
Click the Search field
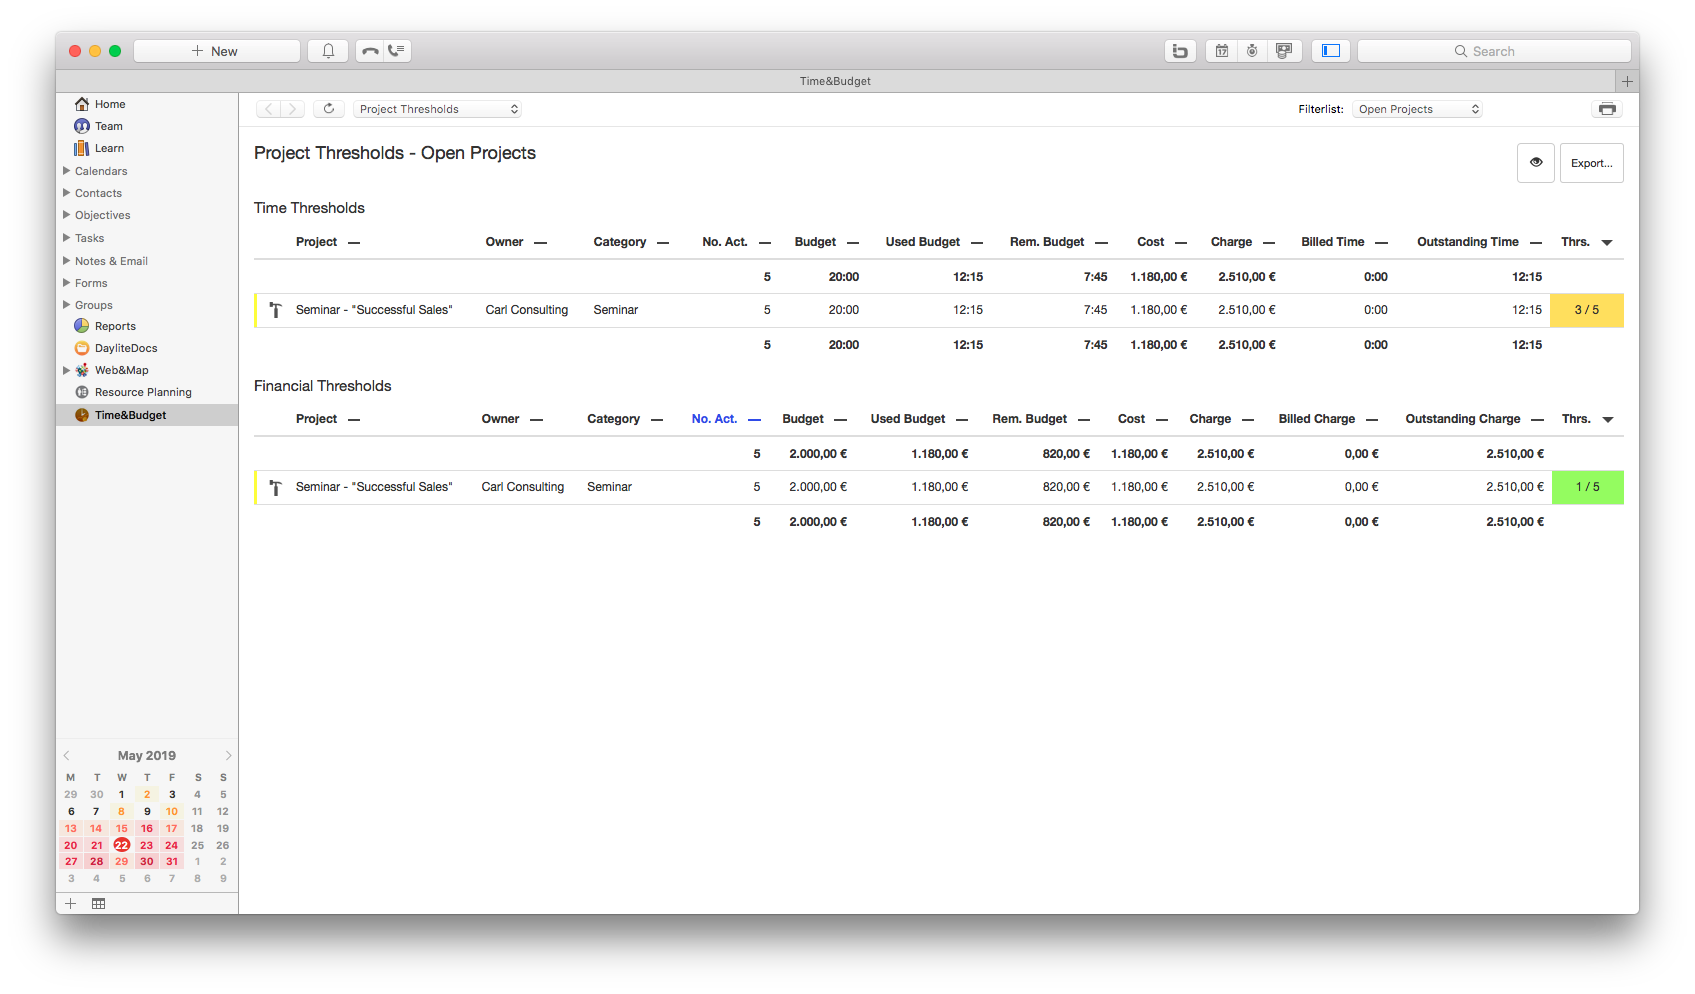1494,51
